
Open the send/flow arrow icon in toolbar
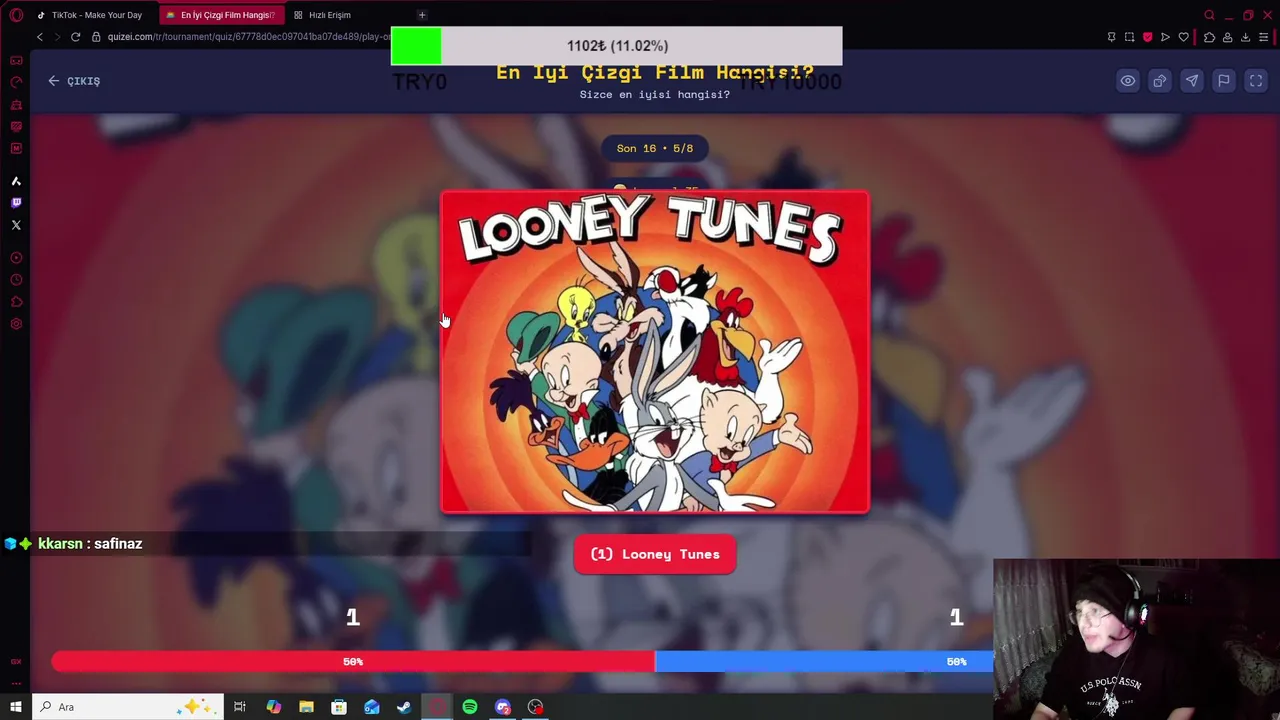pyautogui.click(x=1165, y=37)
